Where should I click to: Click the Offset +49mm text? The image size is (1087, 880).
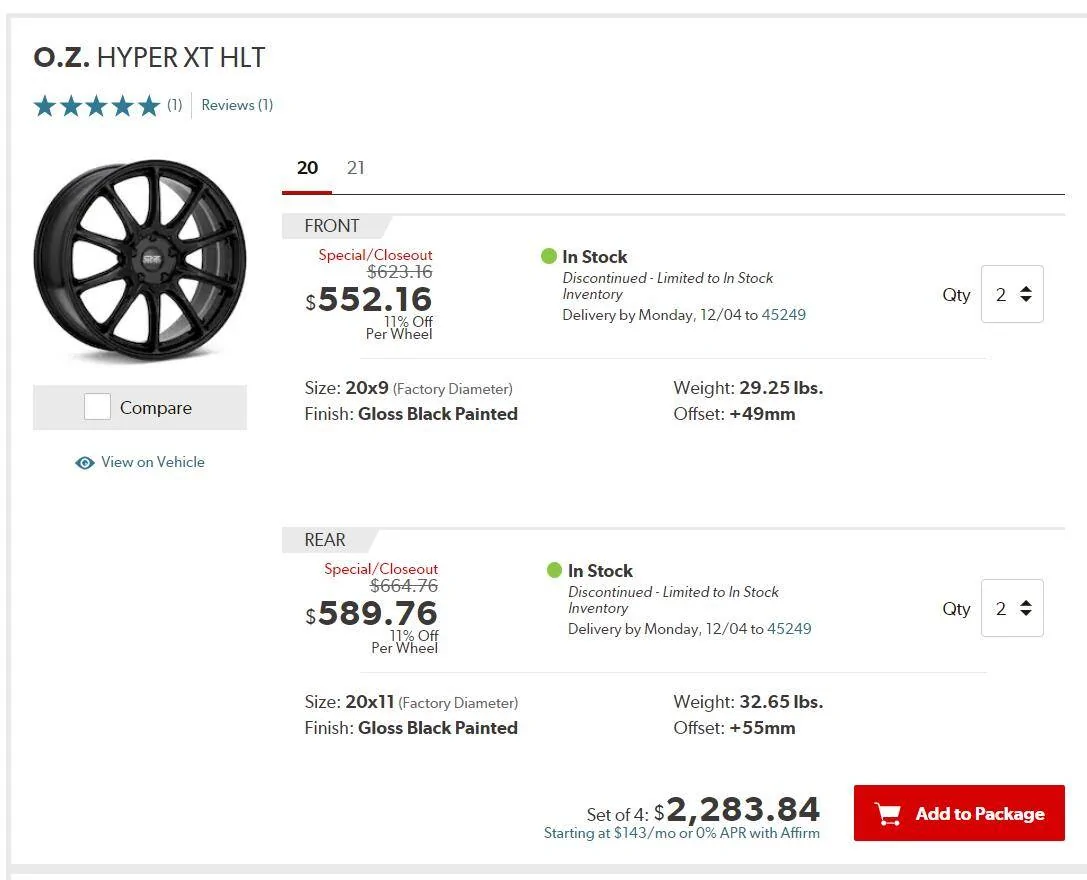click(x=734, y=414)
